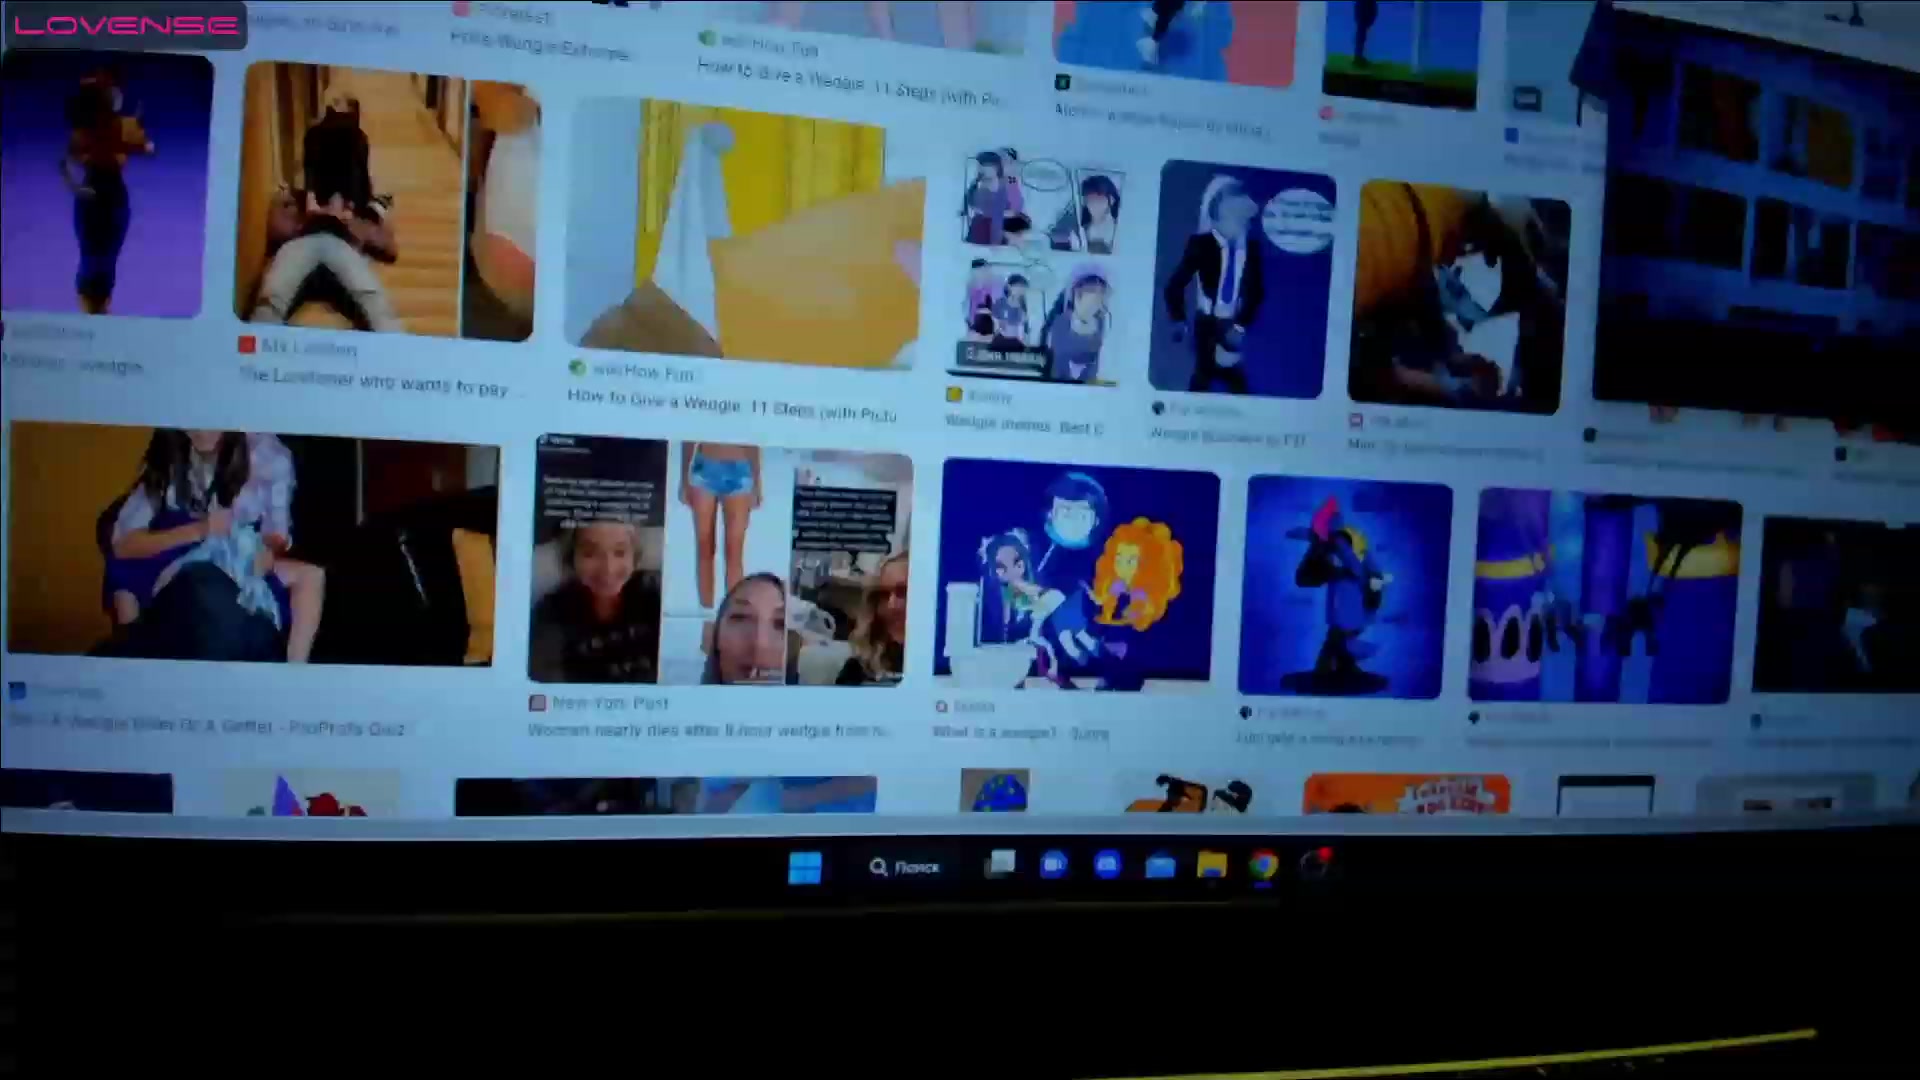Open 'Wedgie memes. Best C' result link
This screenshot has width=1920, height=1080.
[x=1023, y=425]
